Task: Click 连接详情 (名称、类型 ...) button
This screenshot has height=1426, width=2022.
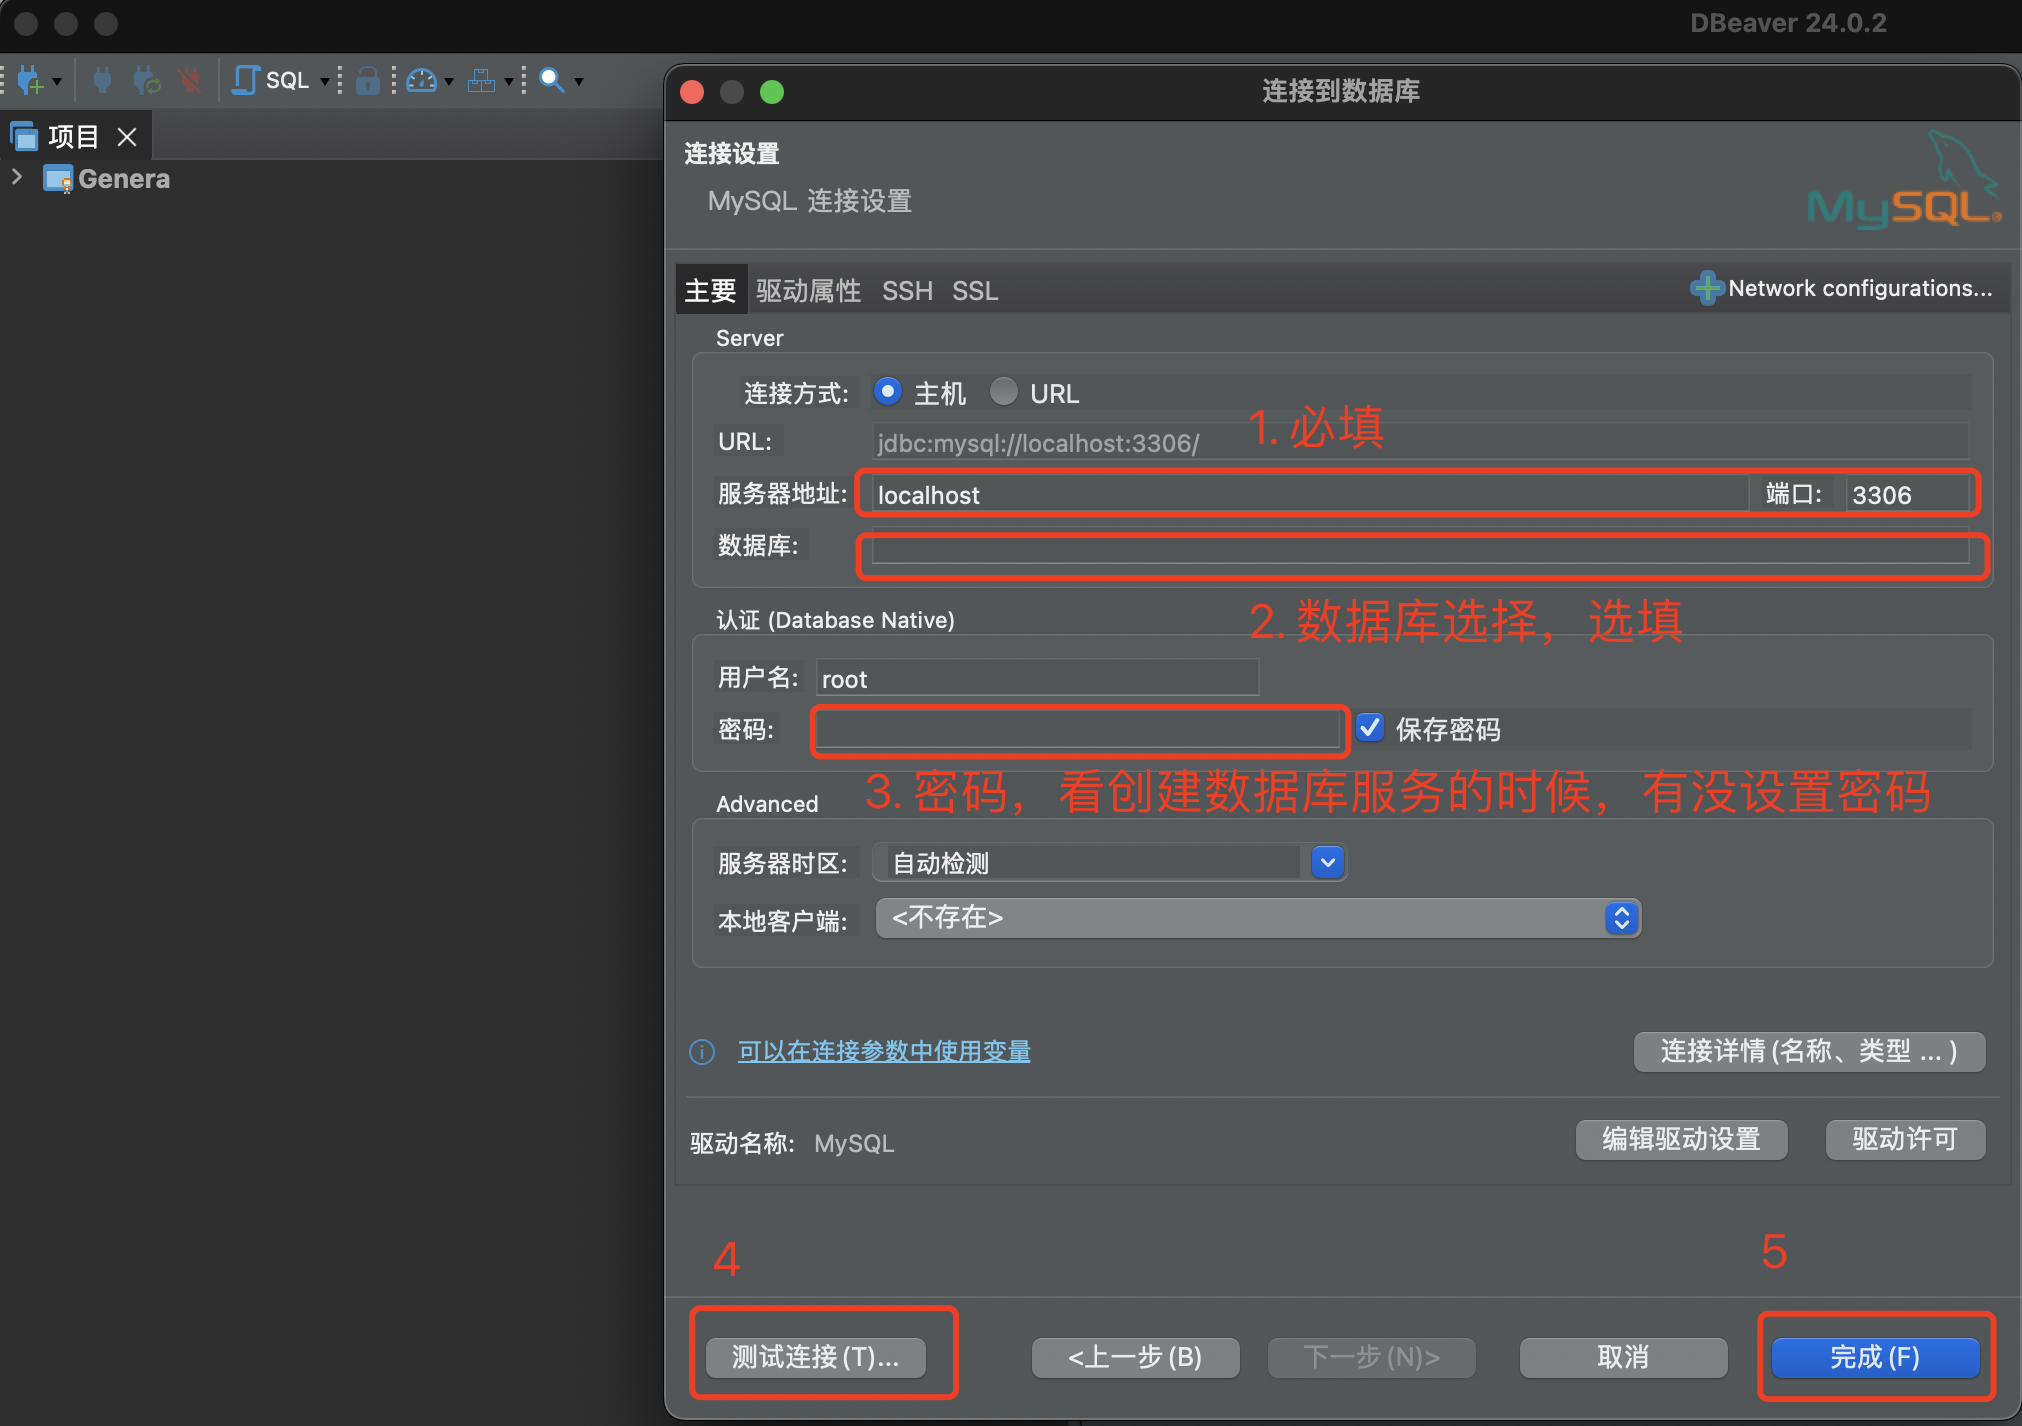Action: (x=1809, y=1051)
